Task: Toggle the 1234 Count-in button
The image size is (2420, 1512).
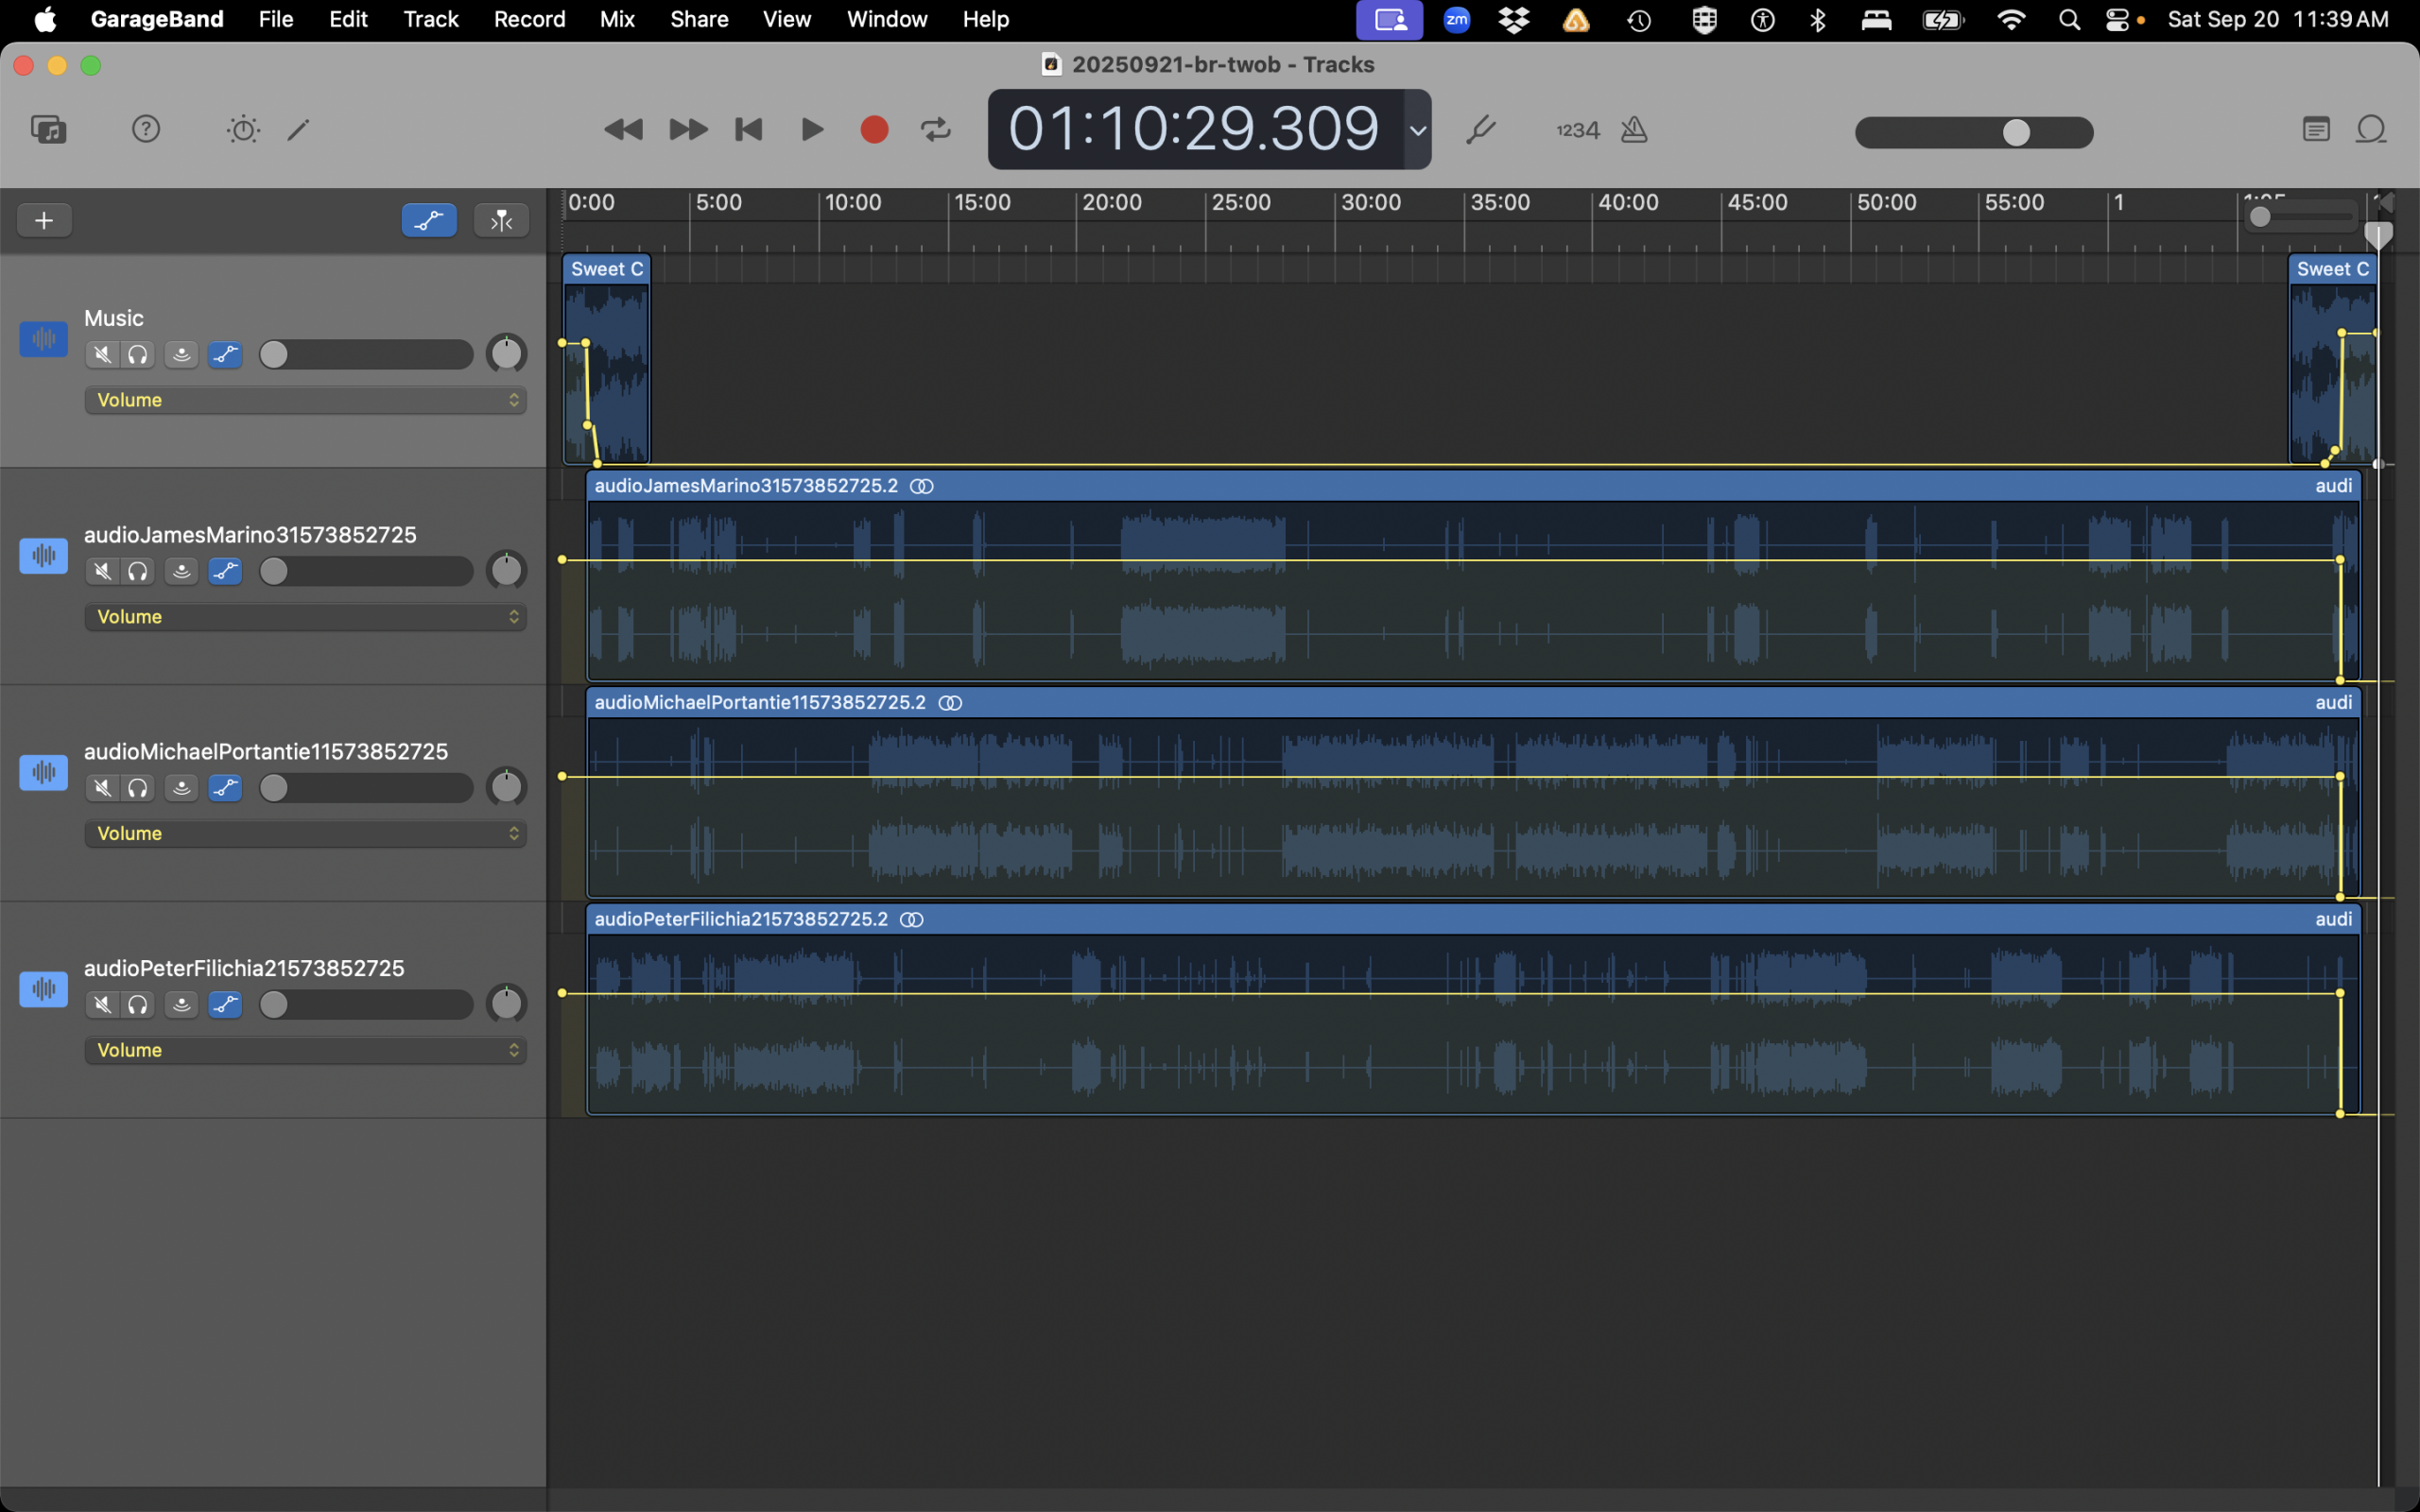Action: coord(1577,130)
